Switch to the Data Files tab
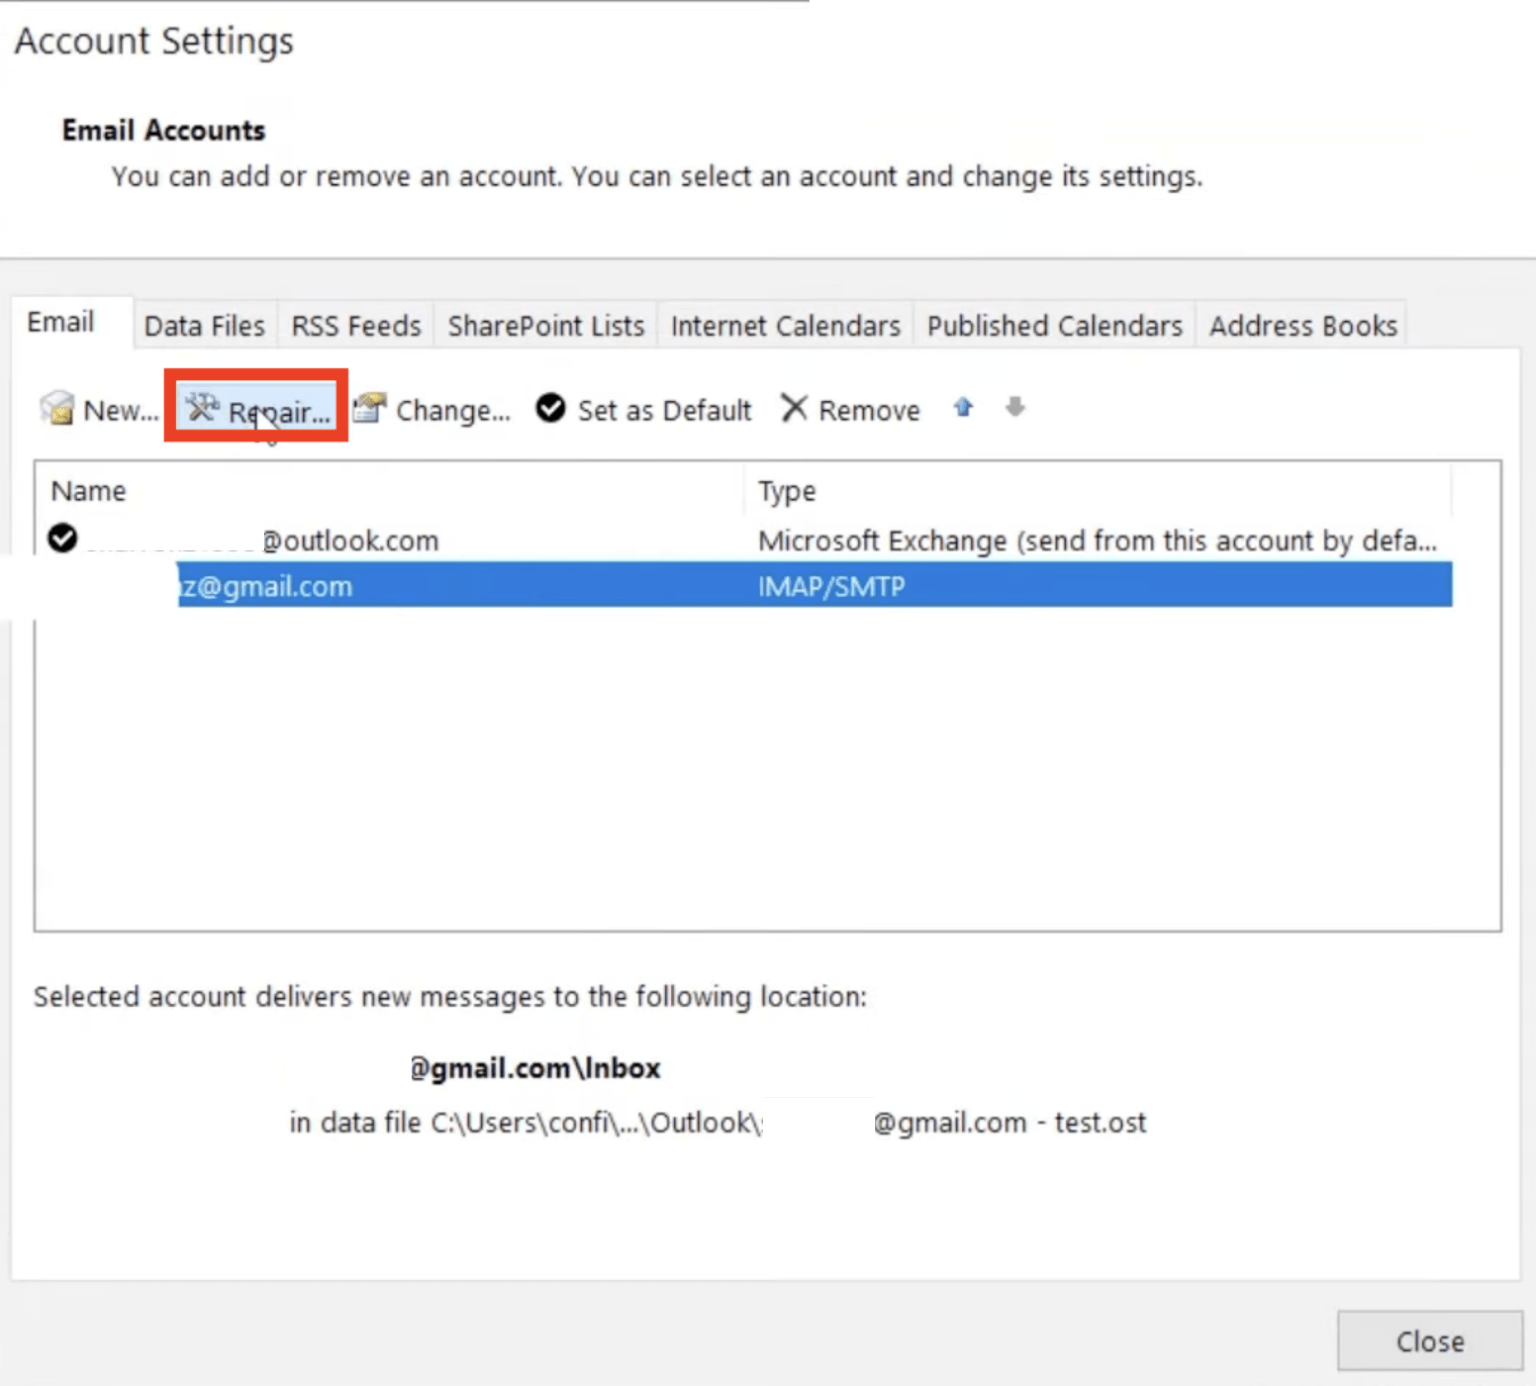 [x=203, y=325]
